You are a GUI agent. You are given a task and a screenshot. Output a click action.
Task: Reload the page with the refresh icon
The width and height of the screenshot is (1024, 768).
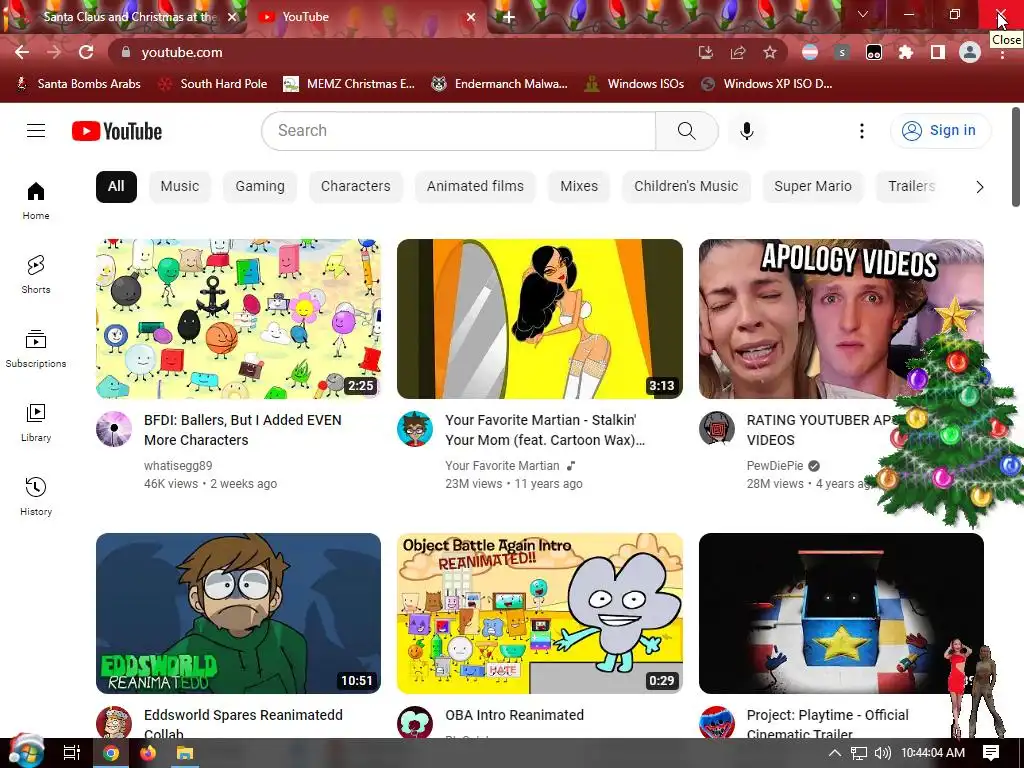pyautogui.click(x=86, y=52)
